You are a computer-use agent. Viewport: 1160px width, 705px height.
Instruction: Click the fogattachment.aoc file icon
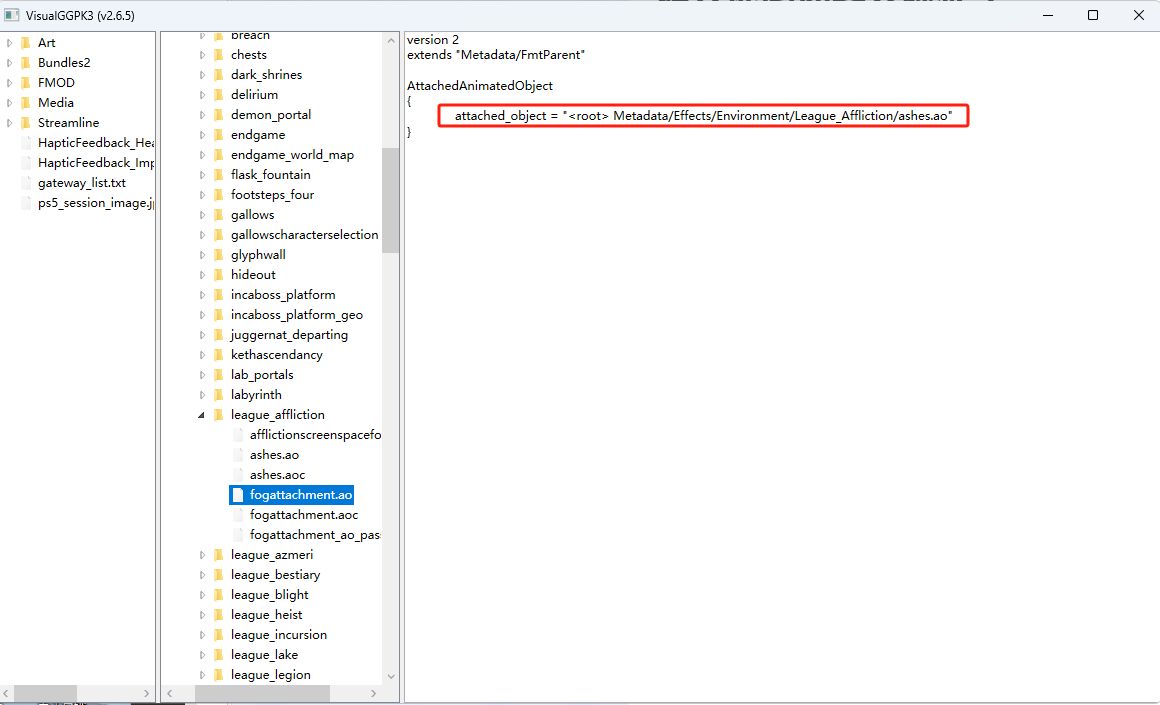[238, 515]
